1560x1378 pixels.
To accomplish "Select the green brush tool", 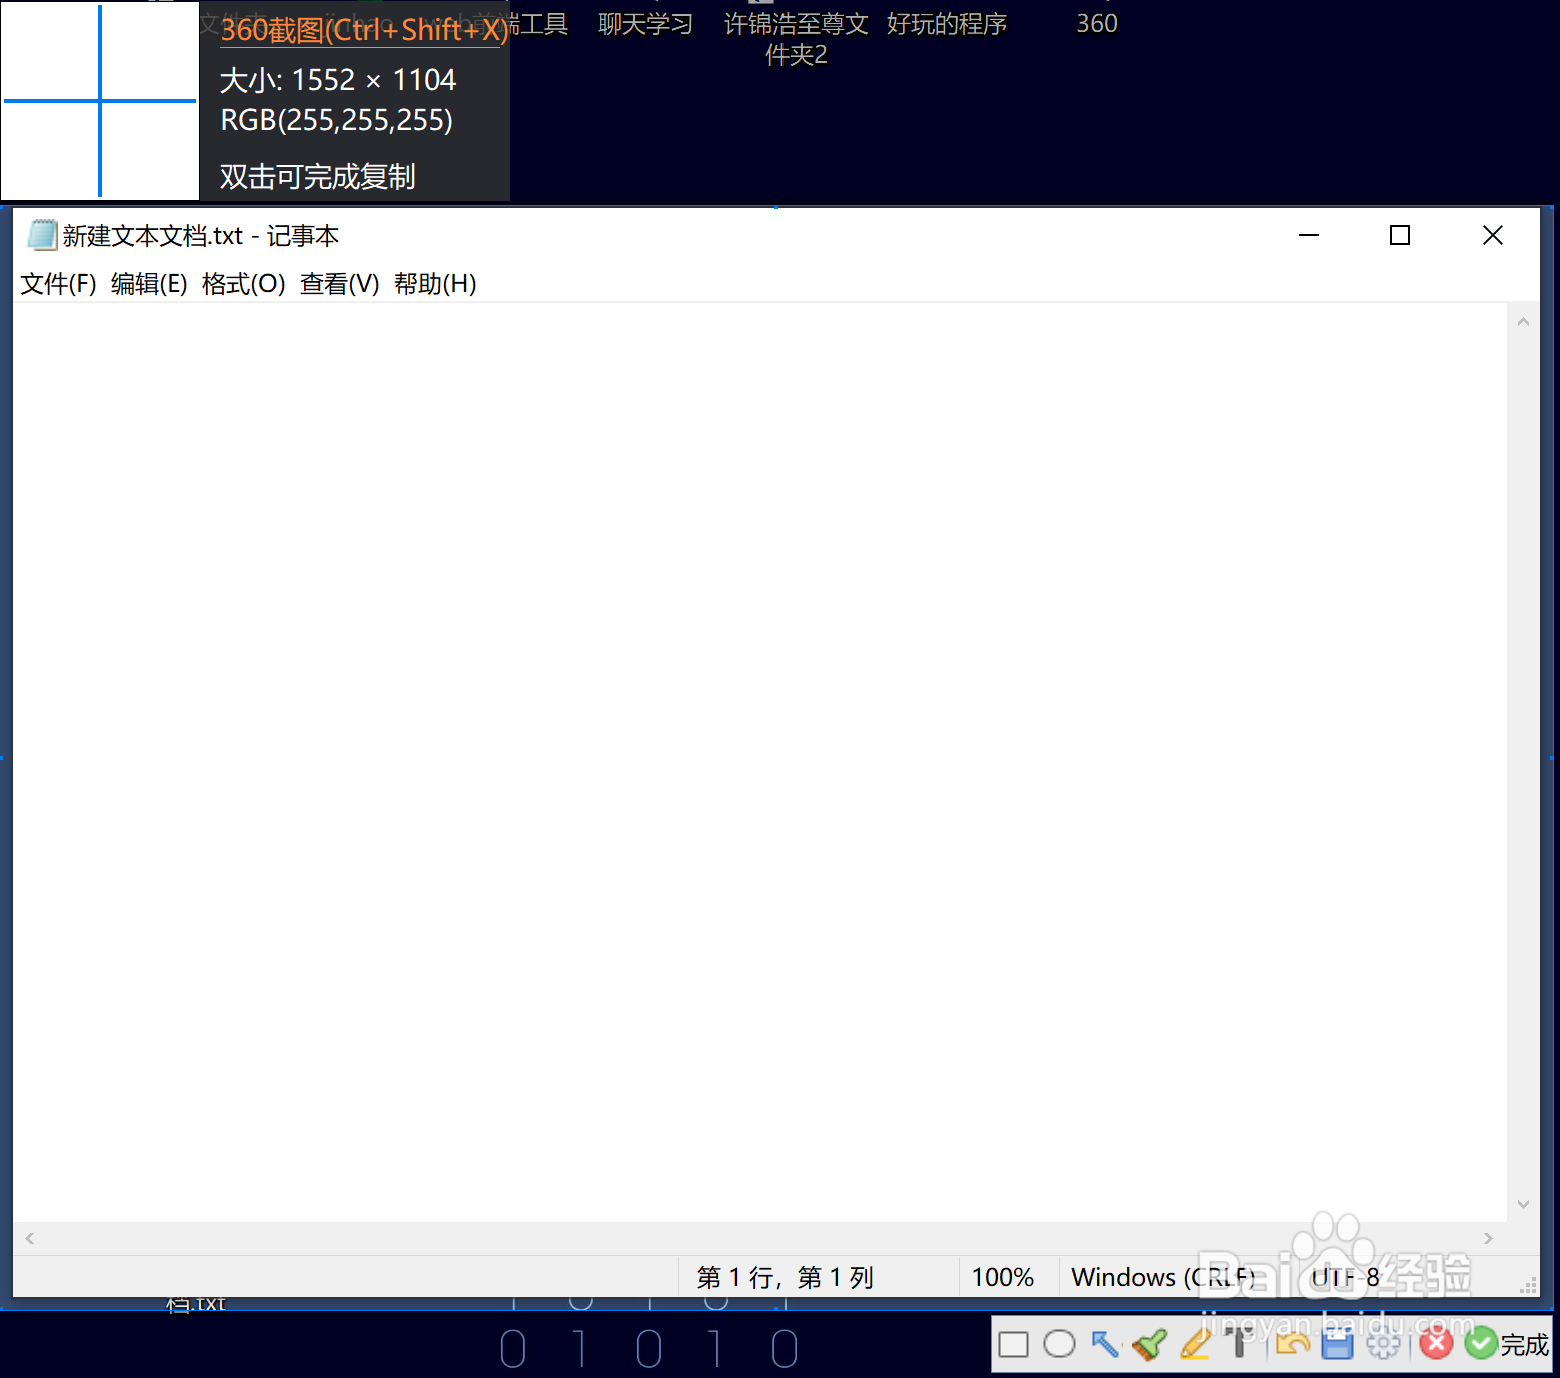I will click(x=1150, y=1345).
